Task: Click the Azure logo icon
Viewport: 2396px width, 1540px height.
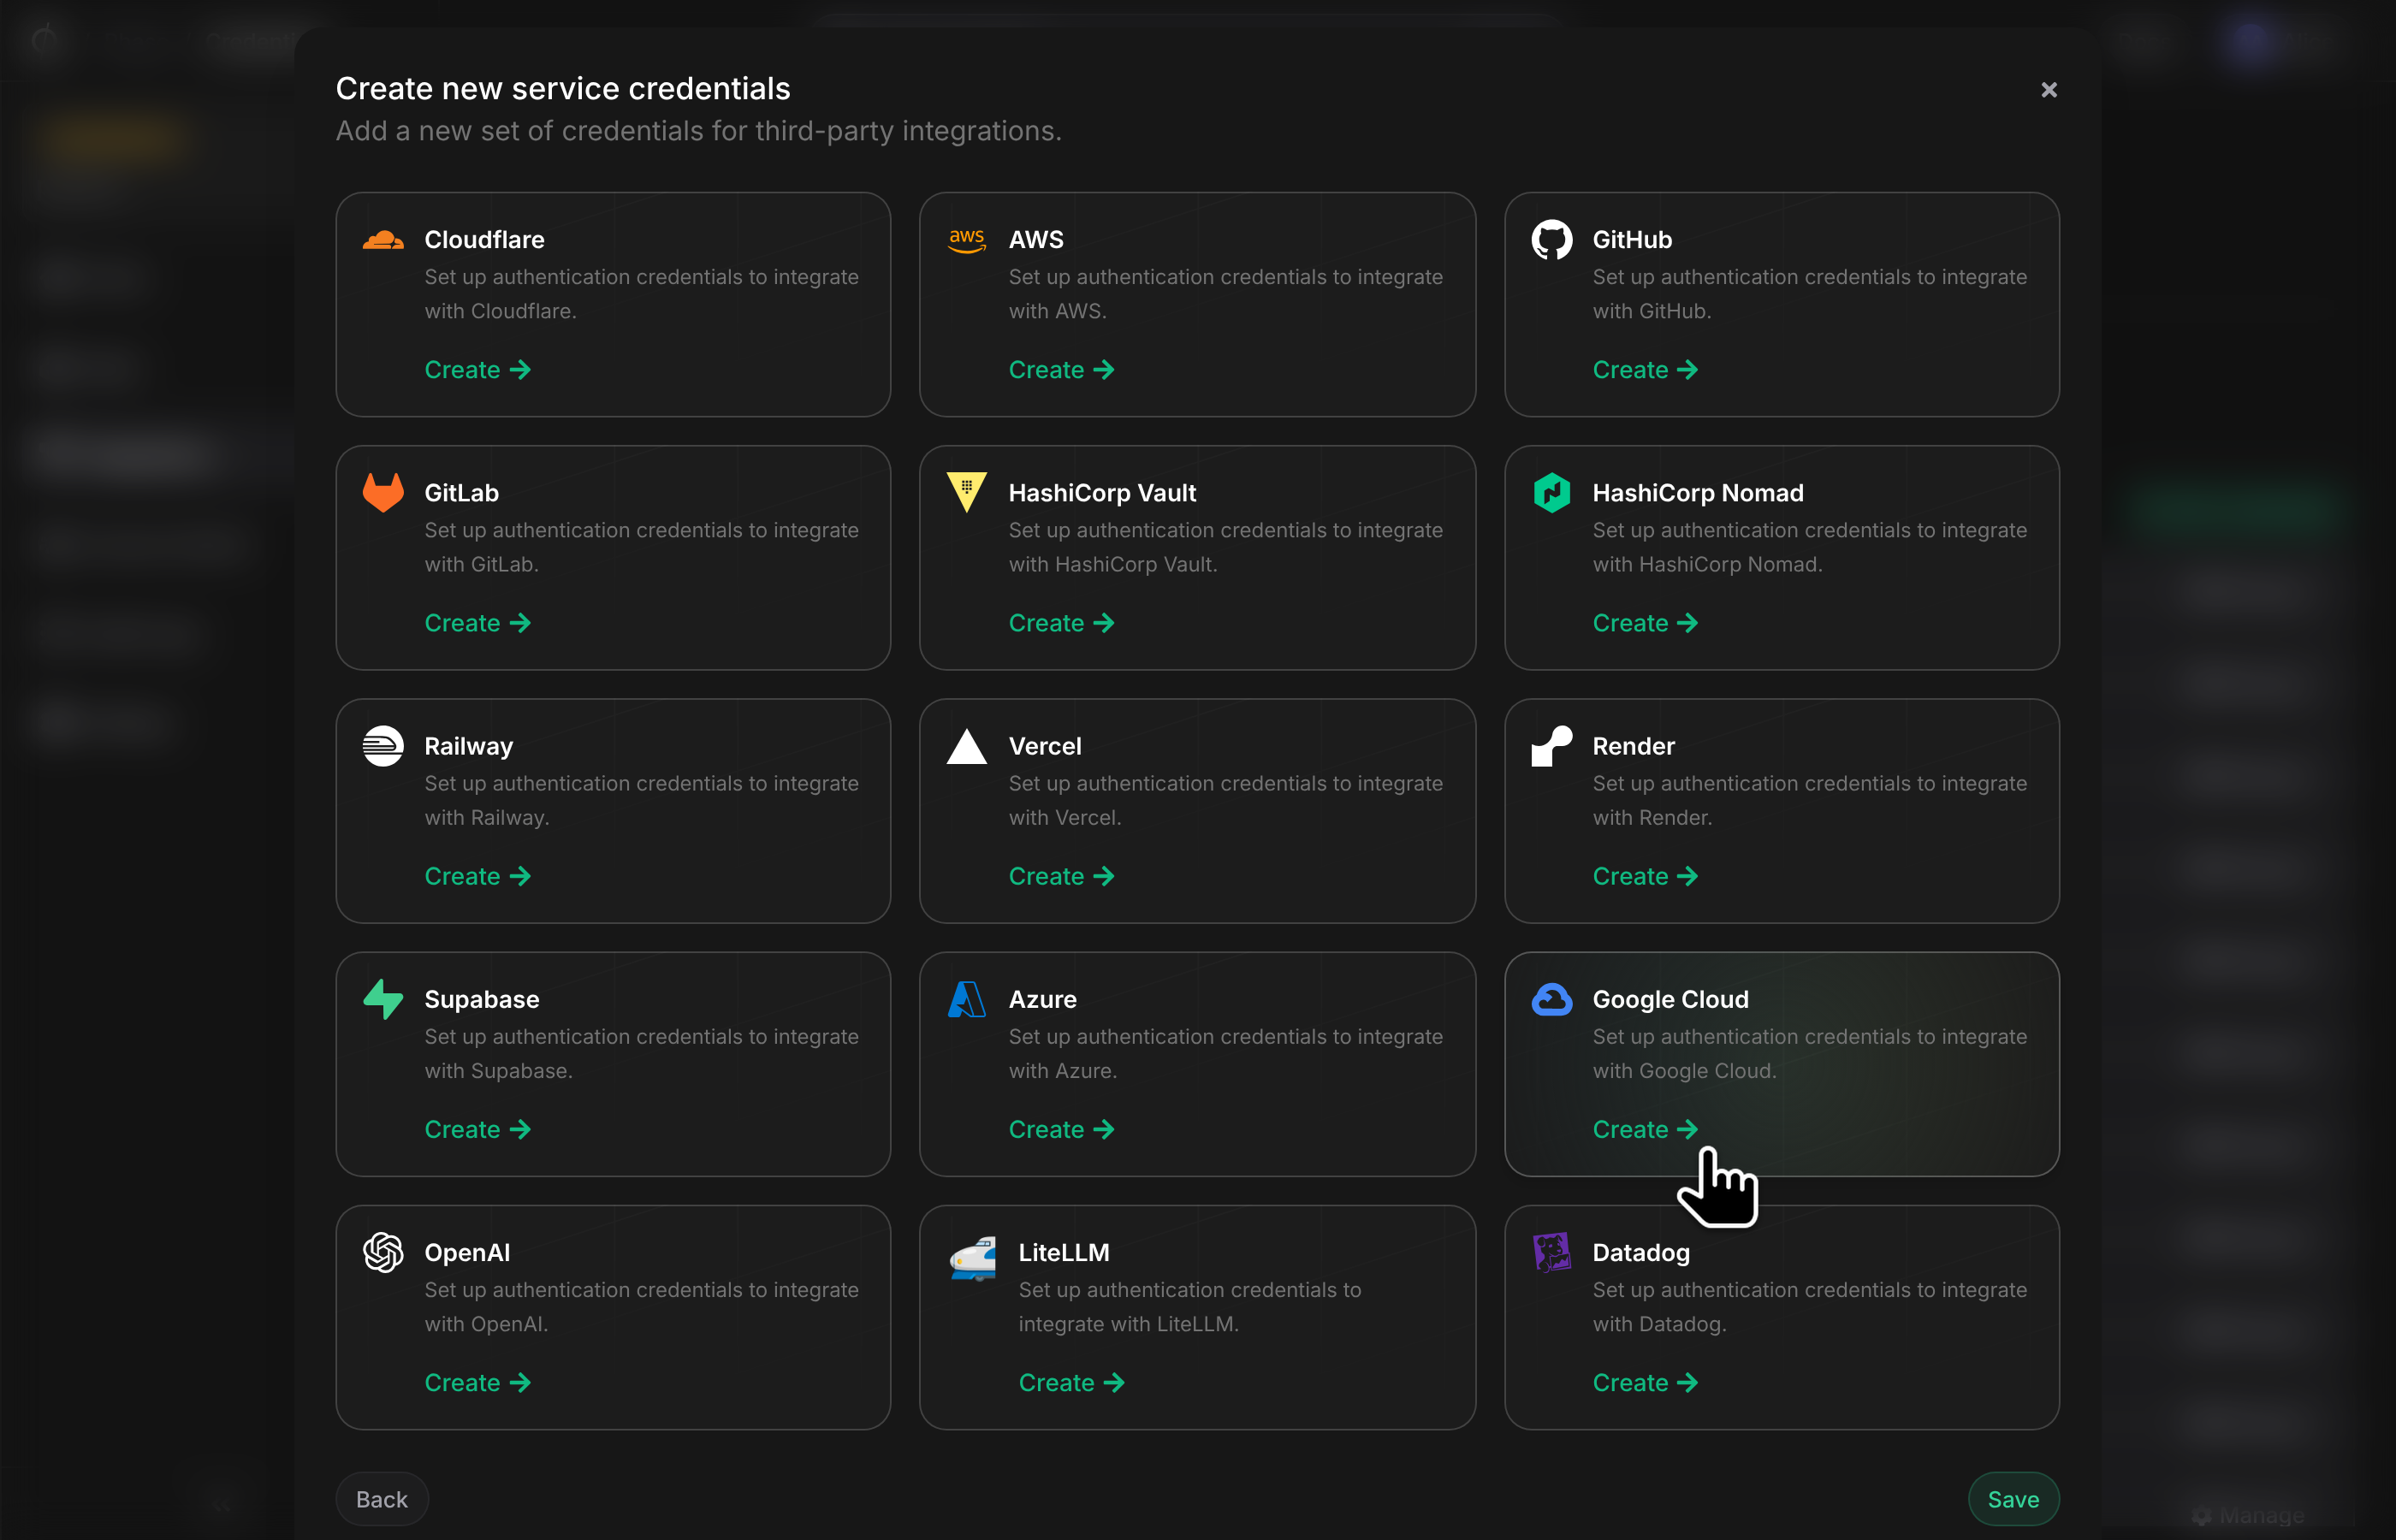Action: point(967,999)
